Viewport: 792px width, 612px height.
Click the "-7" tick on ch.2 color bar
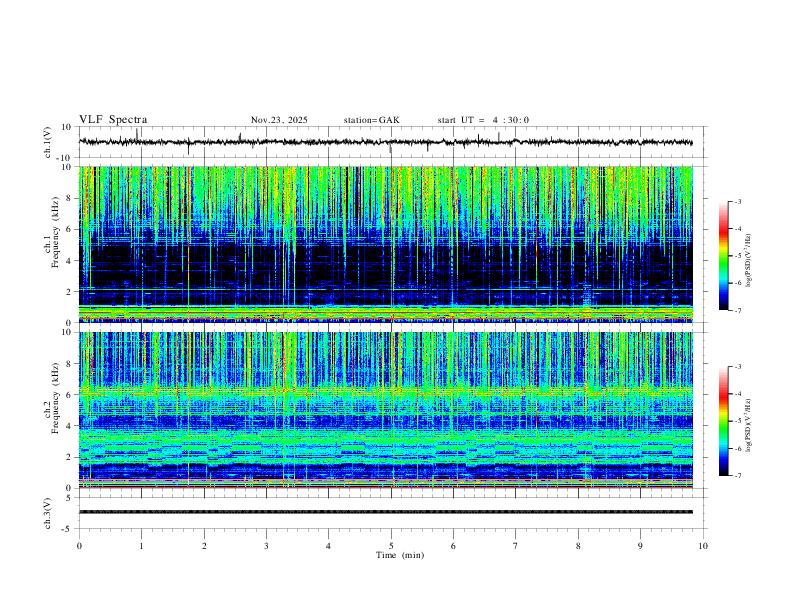click(738, 476)
